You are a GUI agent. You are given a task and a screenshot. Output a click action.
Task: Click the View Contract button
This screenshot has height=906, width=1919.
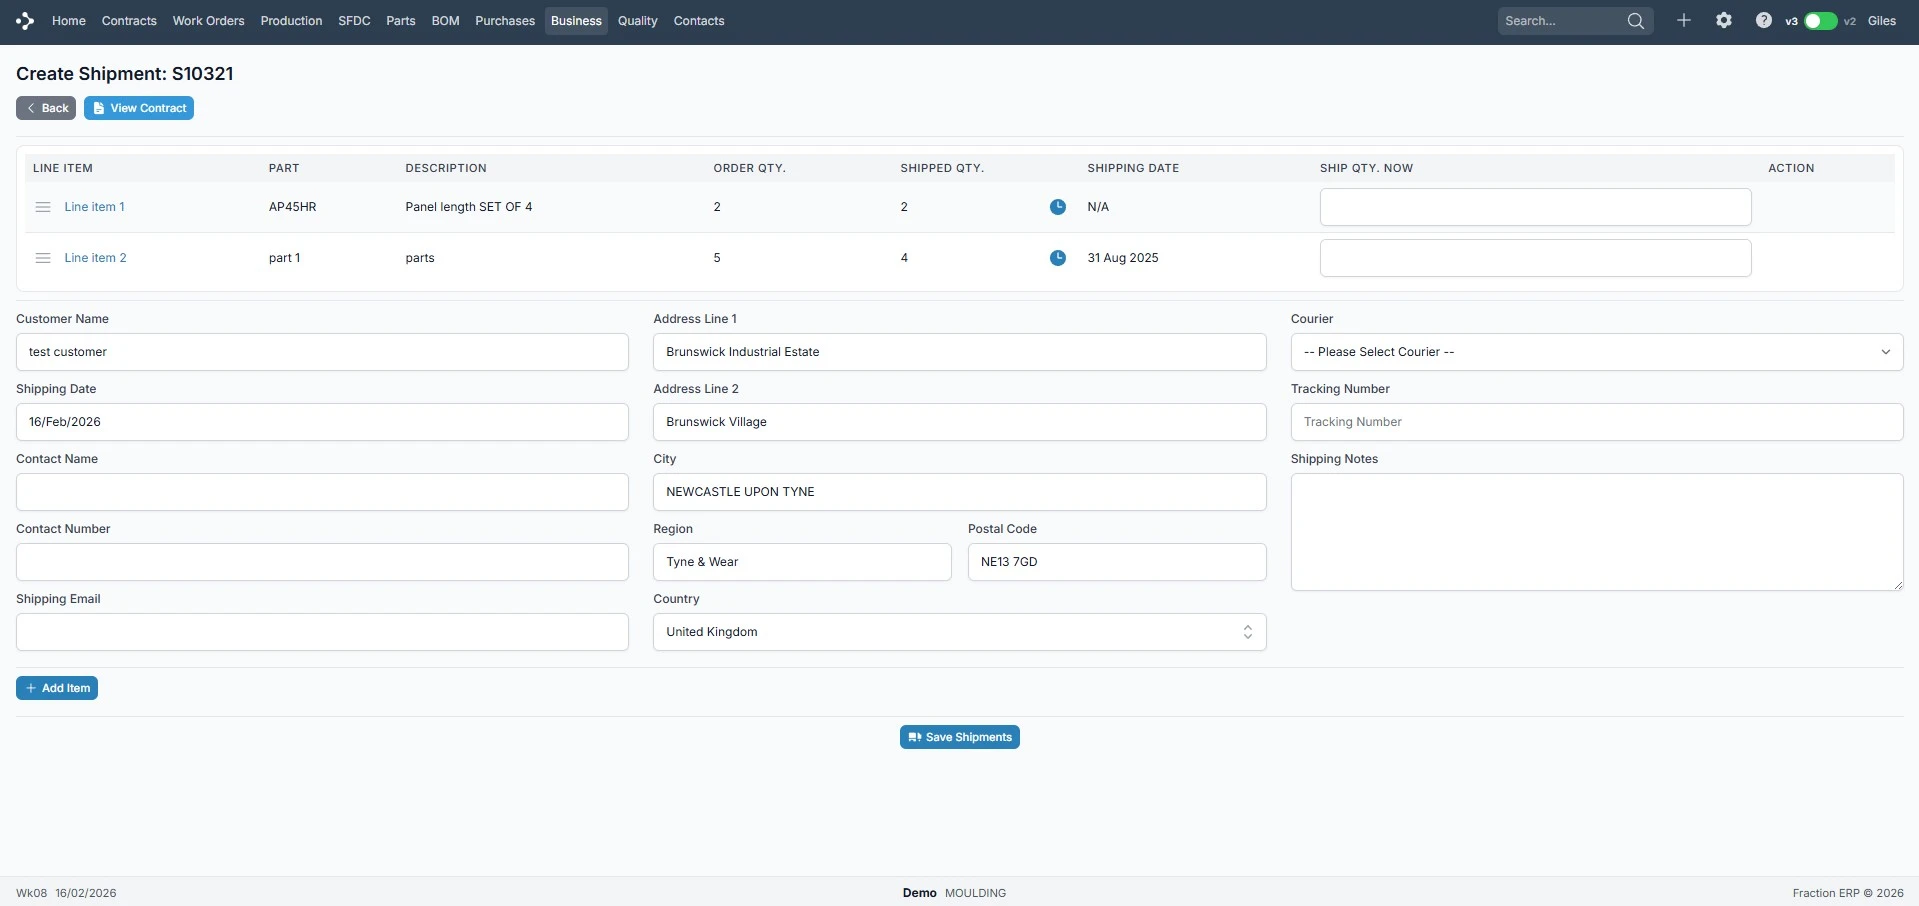(139, 108)
